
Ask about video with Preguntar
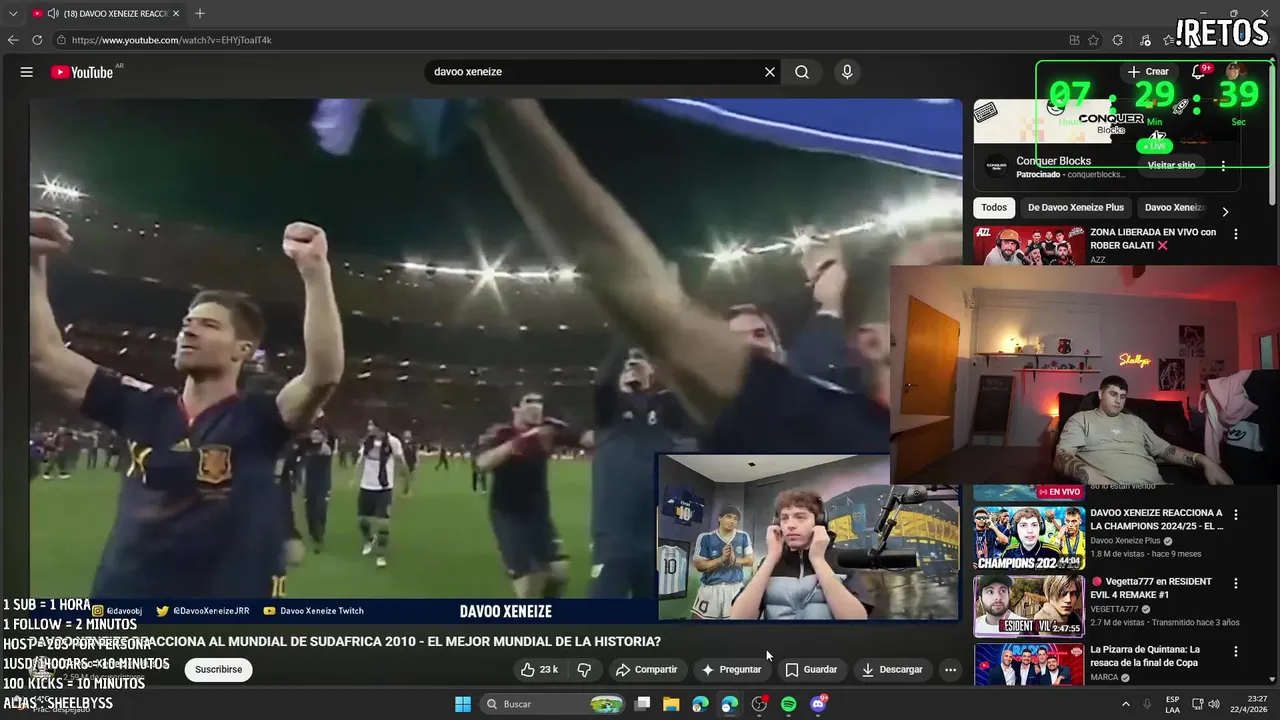731,669
